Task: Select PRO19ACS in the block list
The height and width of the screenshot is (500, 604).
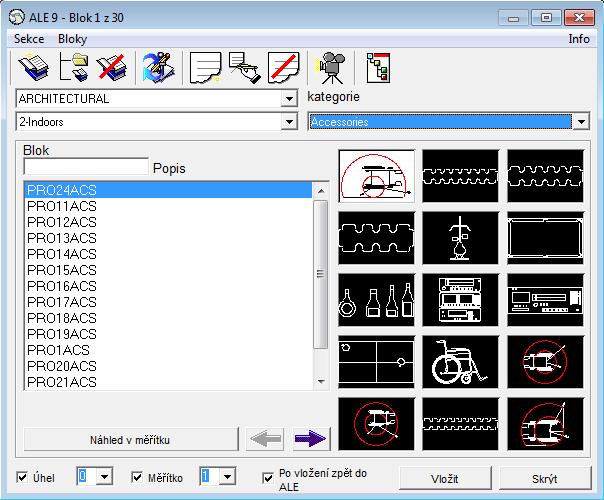Action: coord(168,334)
